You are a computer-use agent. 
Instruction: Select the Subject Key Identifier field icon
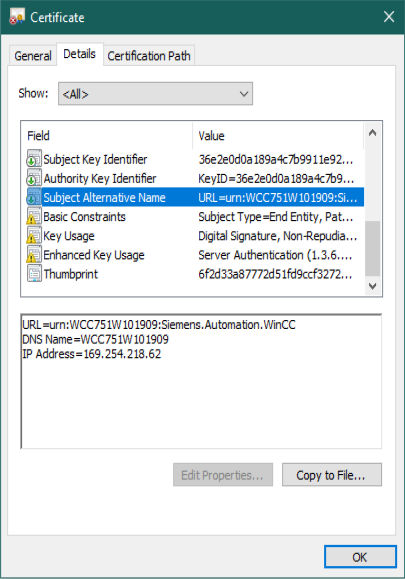[34, 159]
